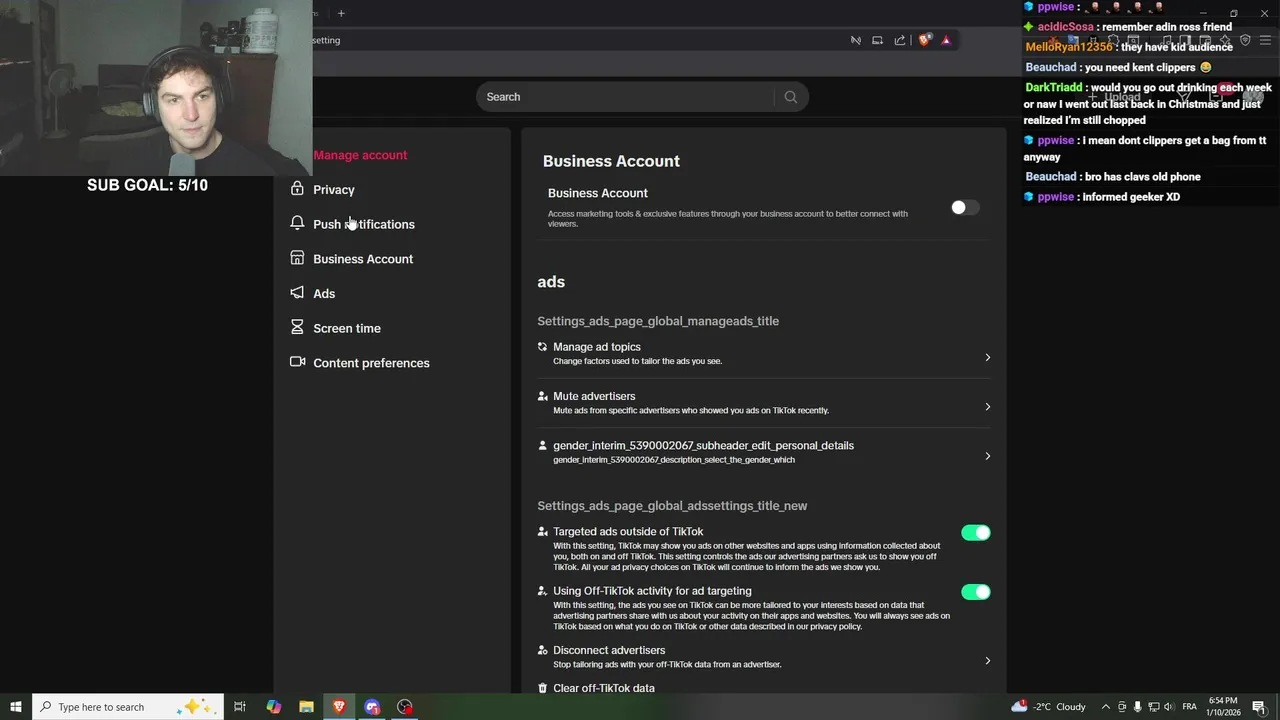The height and width of the screenshot is (720, 1280).
Task: Open OBS Studio from the taskbar
Action: (405, 707)
